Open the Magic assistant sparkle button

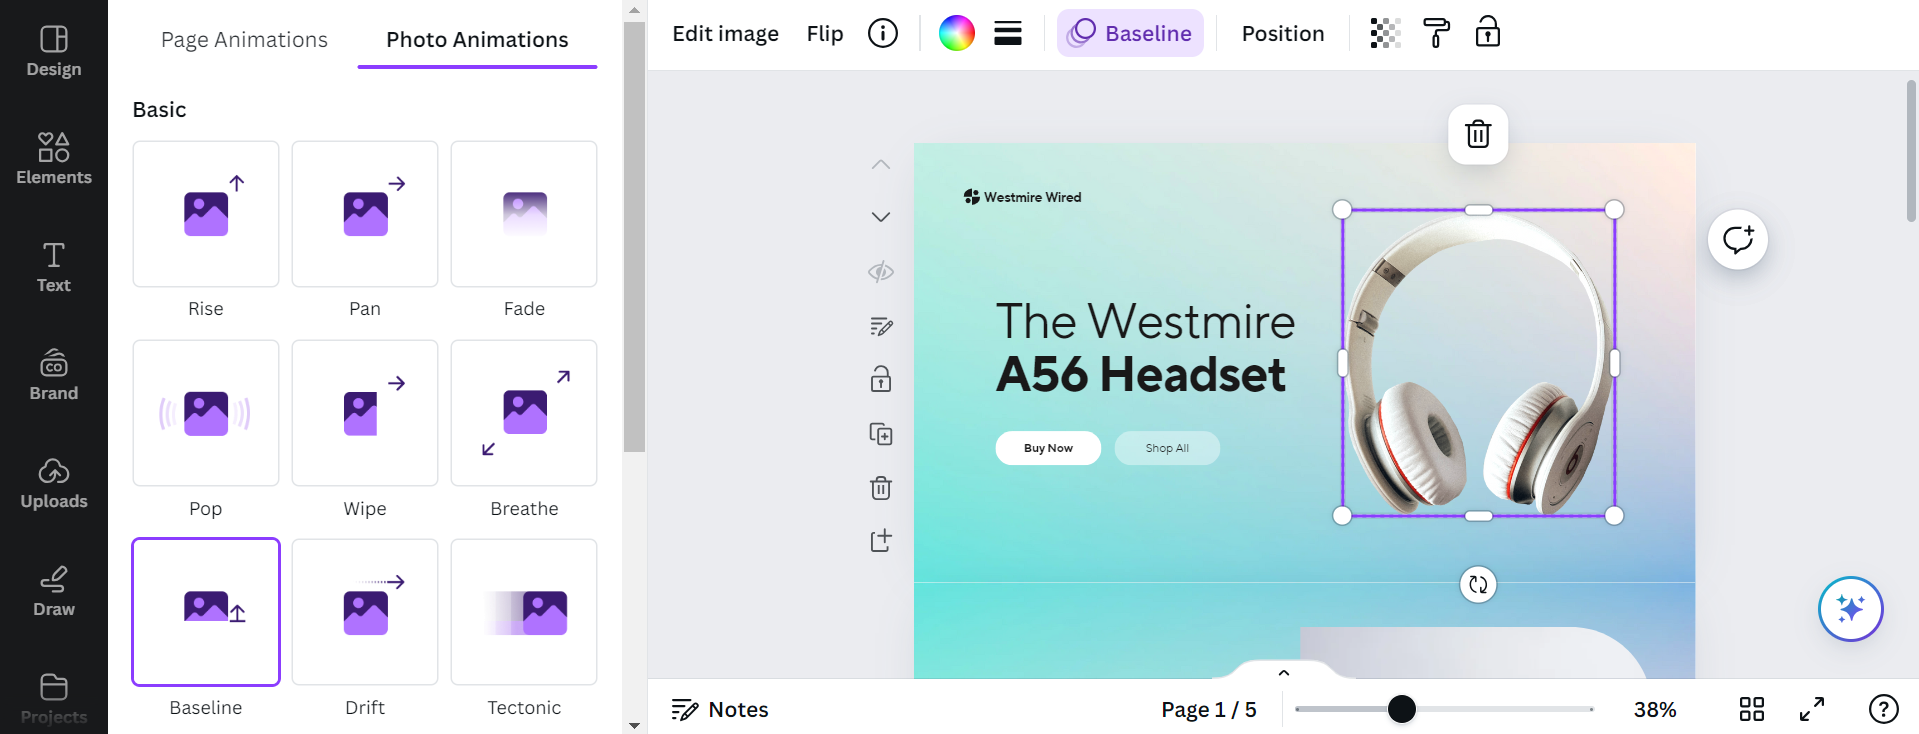pos(1850,609)
